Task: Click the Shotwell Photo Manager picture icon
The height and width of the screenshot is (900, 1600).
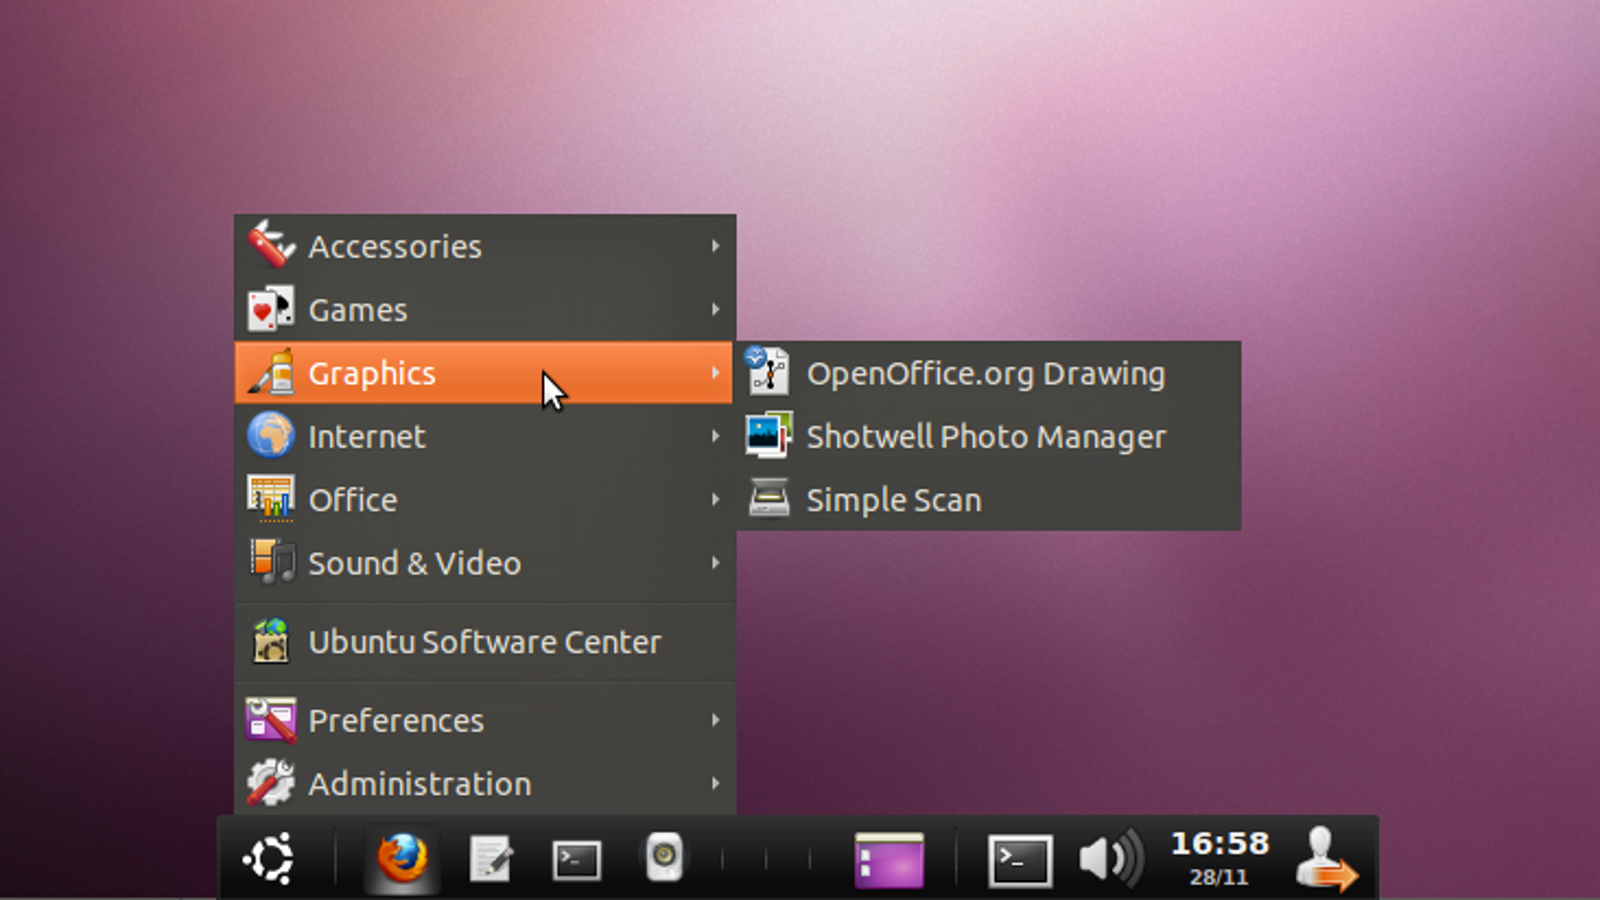Action: 768,435
